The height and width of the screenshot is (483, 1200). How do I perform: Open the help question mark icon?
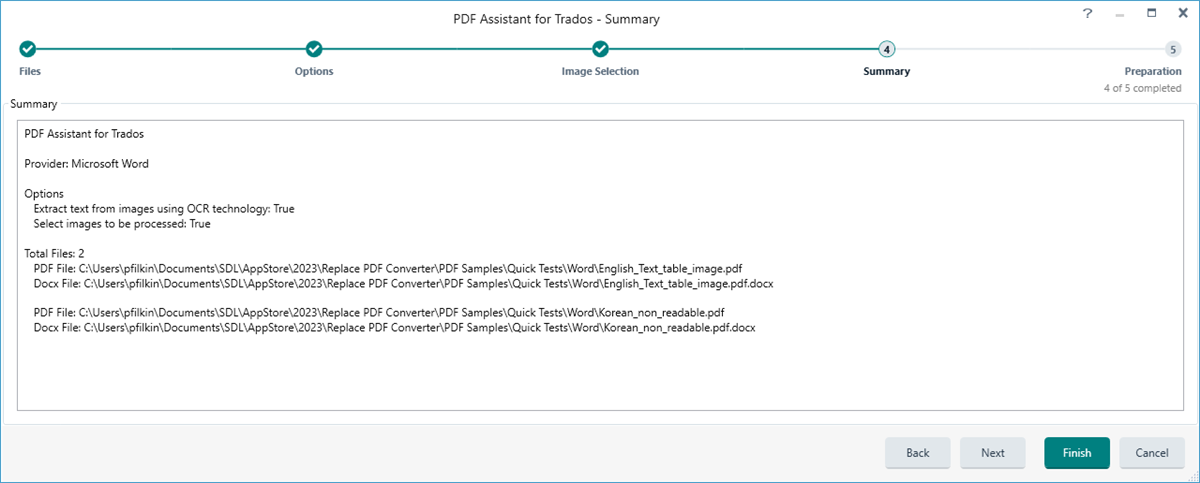pyautogui.click(x=1087, y=14)
